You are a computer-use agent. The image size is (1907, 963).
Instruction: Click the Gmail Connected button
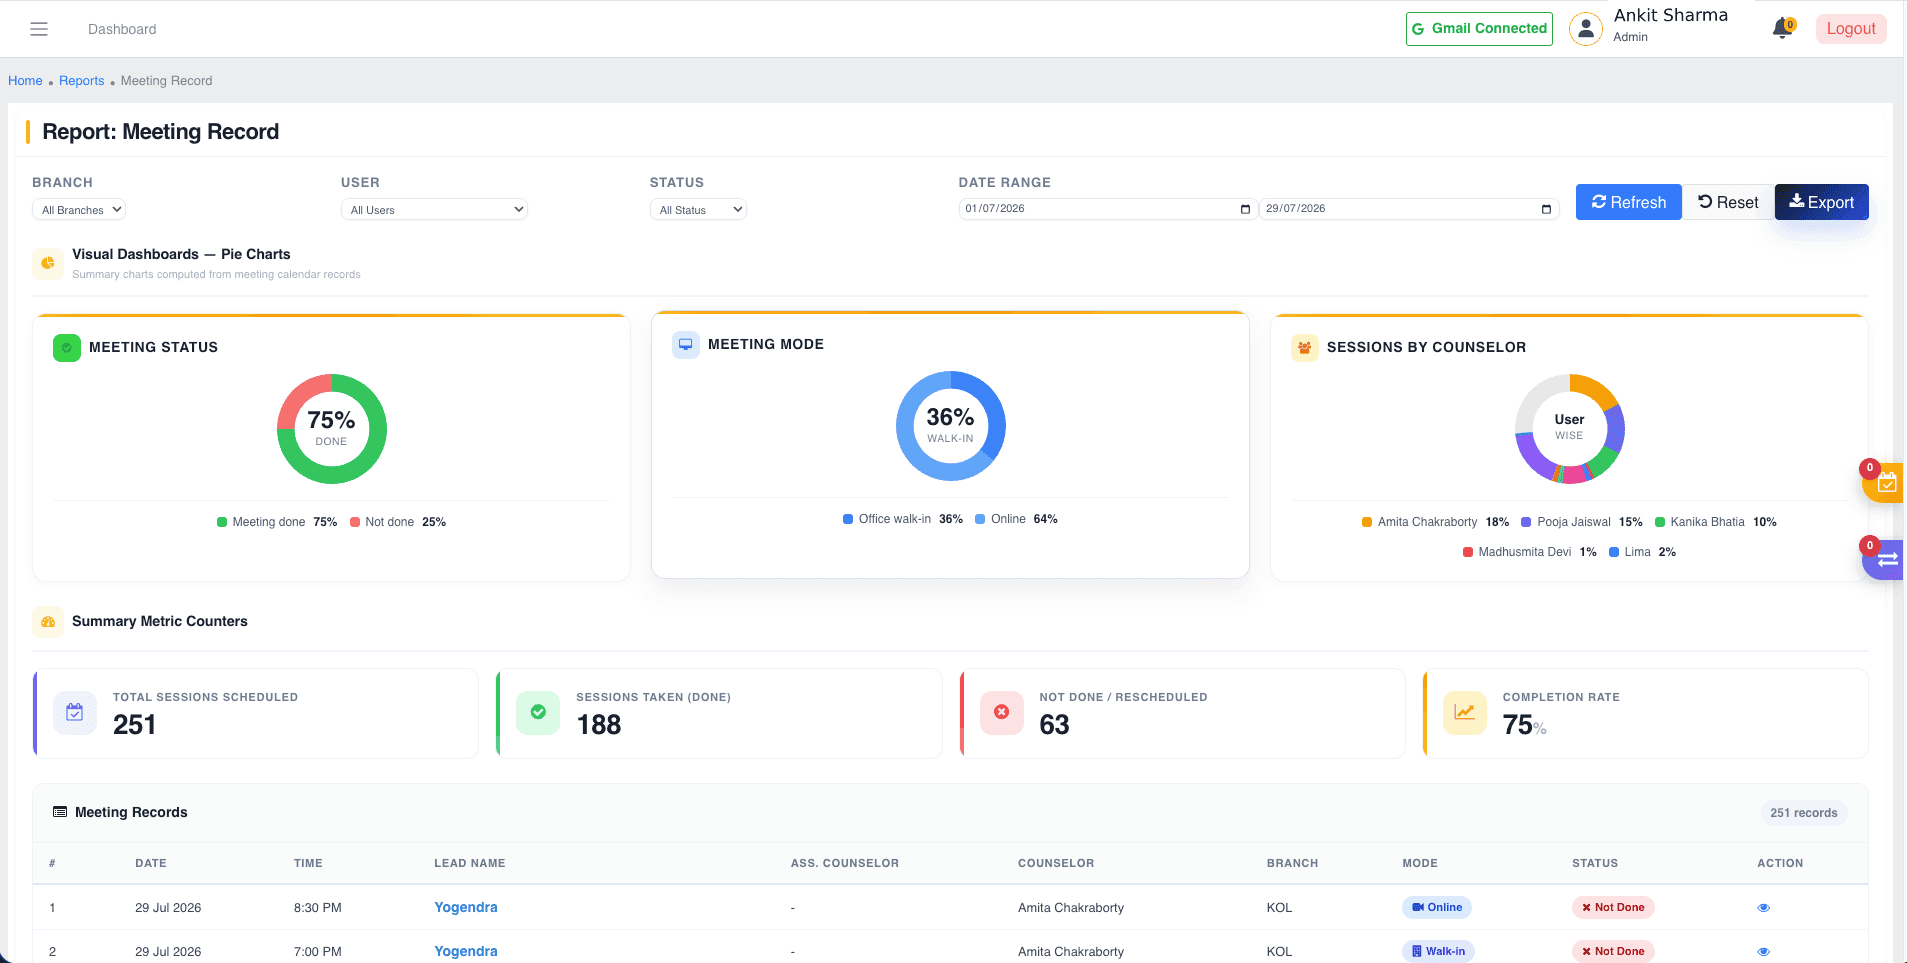(1479, 29)
